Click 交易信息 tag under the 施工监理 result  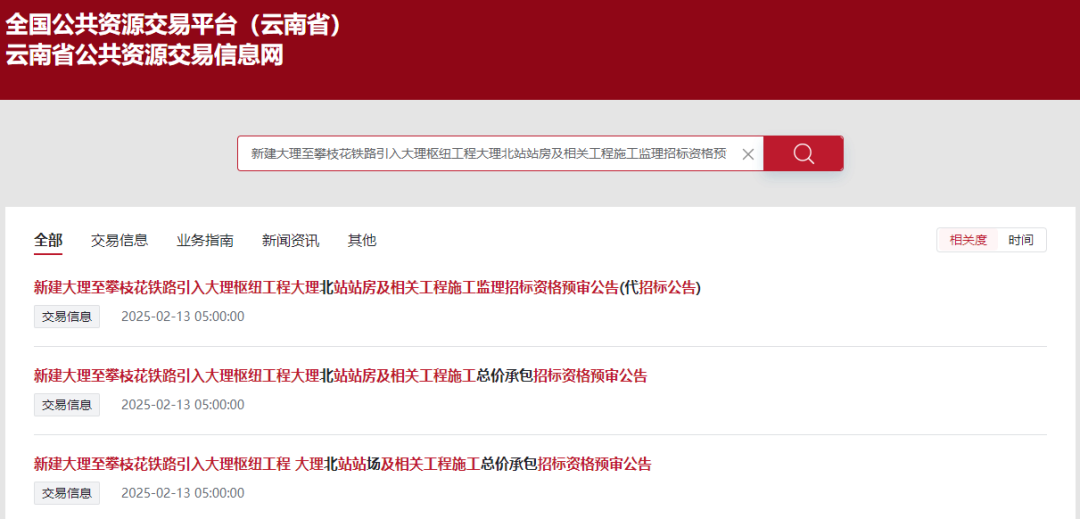[67, 317]
